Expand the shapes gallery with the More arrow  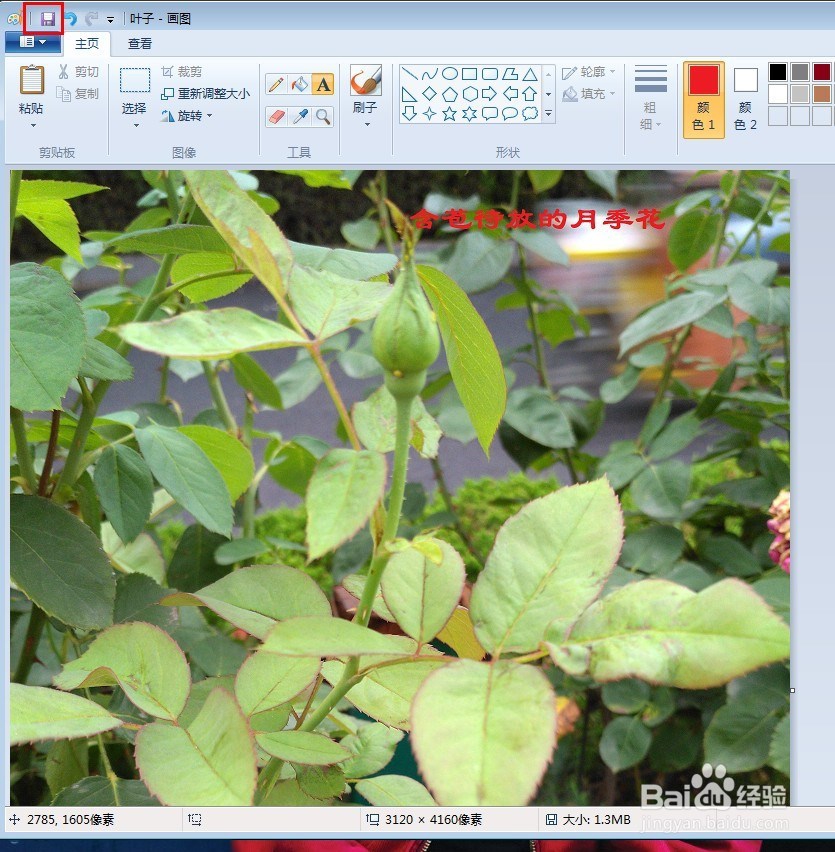(x=549, y=114)
